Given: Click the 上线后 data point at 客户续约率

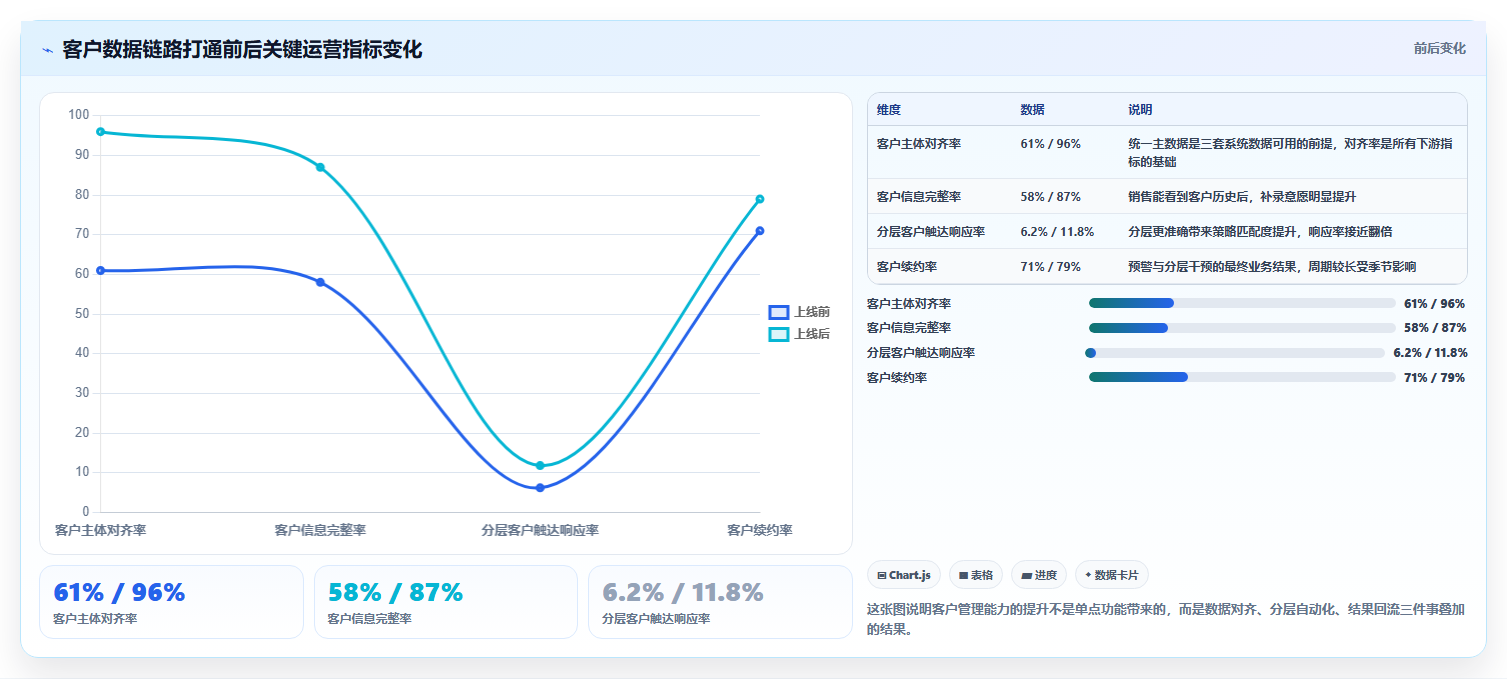Looking at the screenshot, I should (x=760, y=199).
